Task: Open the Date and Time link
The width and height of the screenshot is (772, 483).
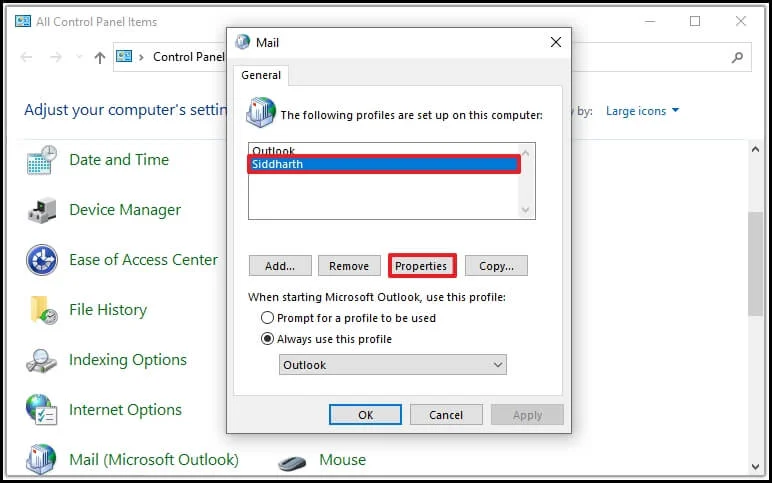Action: click(x=119, y=160)
